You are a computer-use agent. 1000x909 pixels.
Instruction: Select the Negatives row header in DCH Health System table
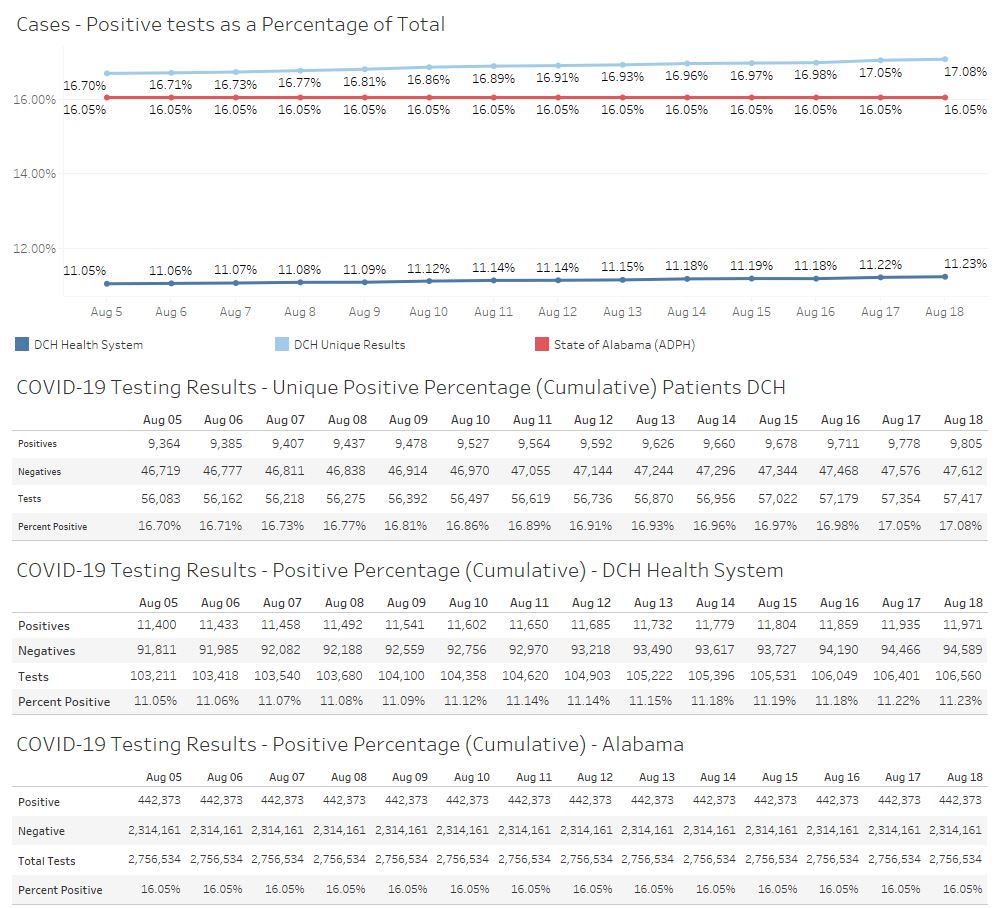[46, 651]
